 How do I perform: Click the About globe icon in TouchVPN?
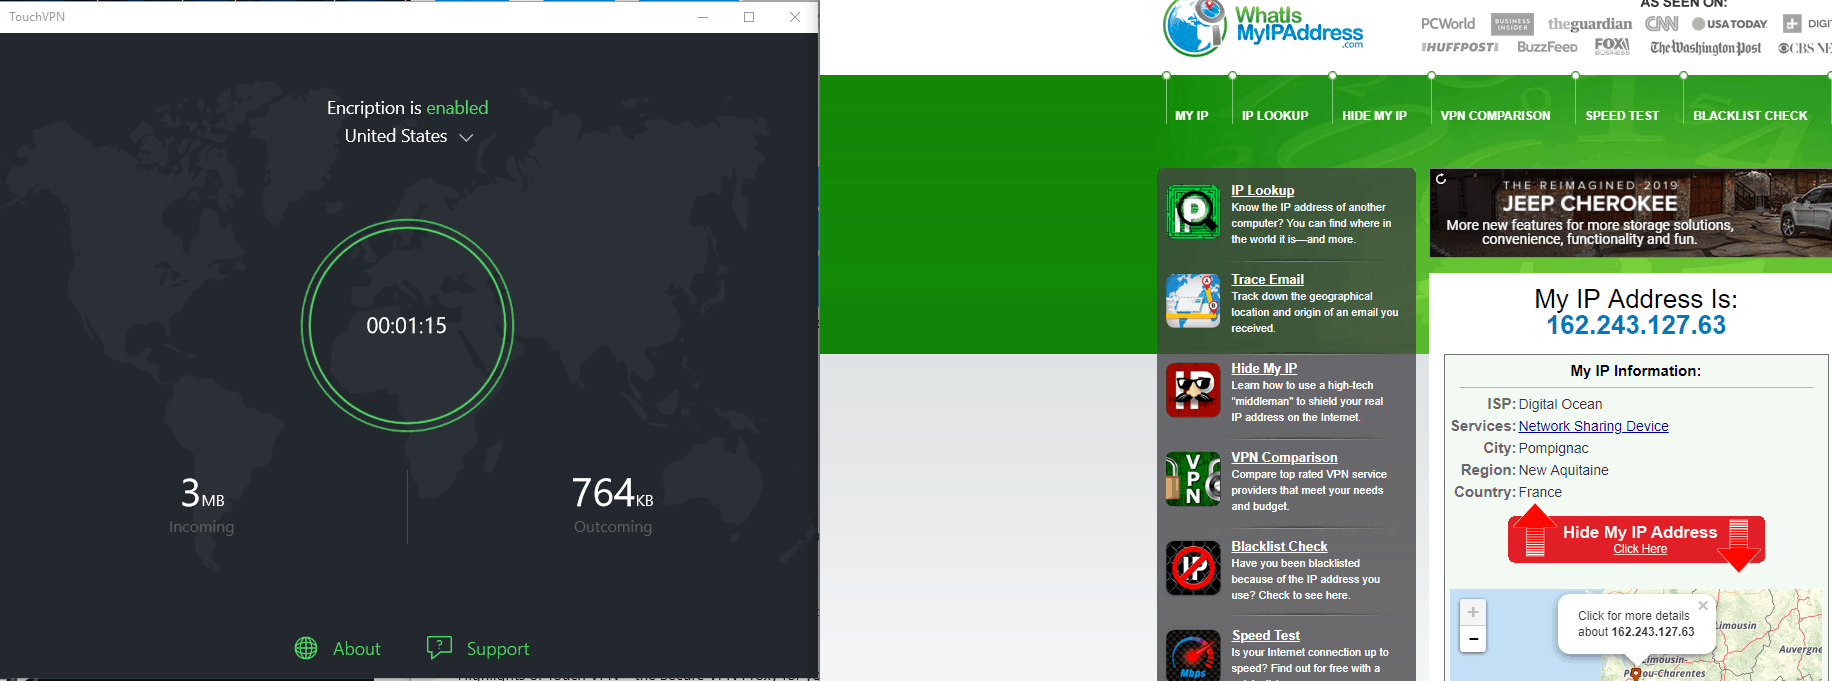pyautogui.click(x=306, y=648)
